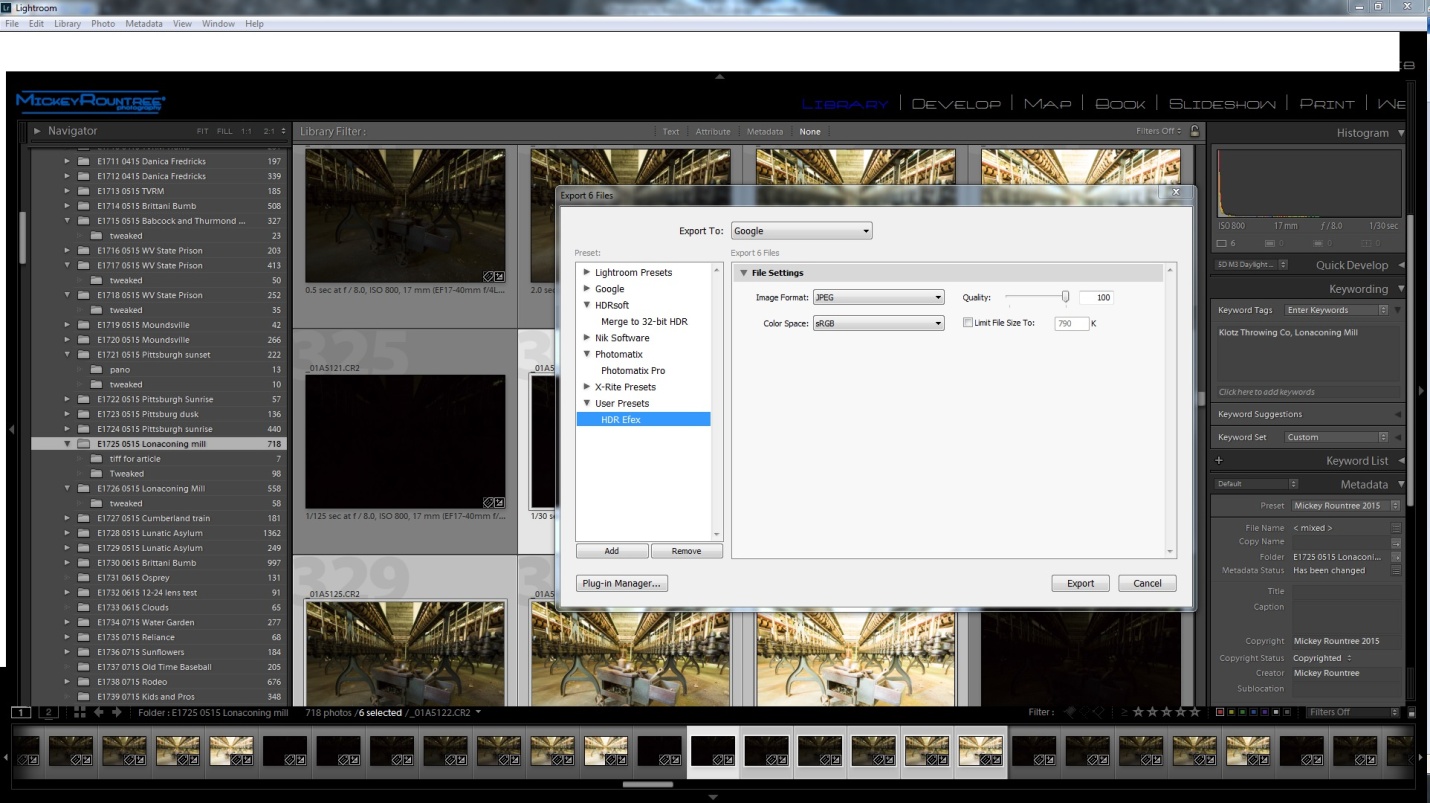Enable the Limit File Size To checkbox

point(967,323)
